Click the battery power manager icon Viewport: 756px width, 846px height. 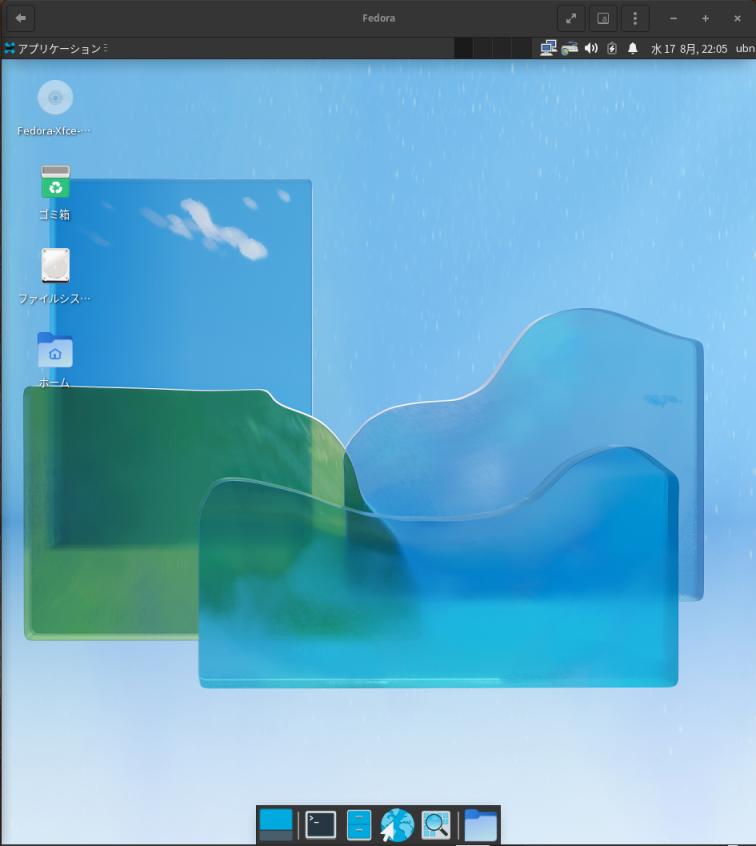click(611, 49)
